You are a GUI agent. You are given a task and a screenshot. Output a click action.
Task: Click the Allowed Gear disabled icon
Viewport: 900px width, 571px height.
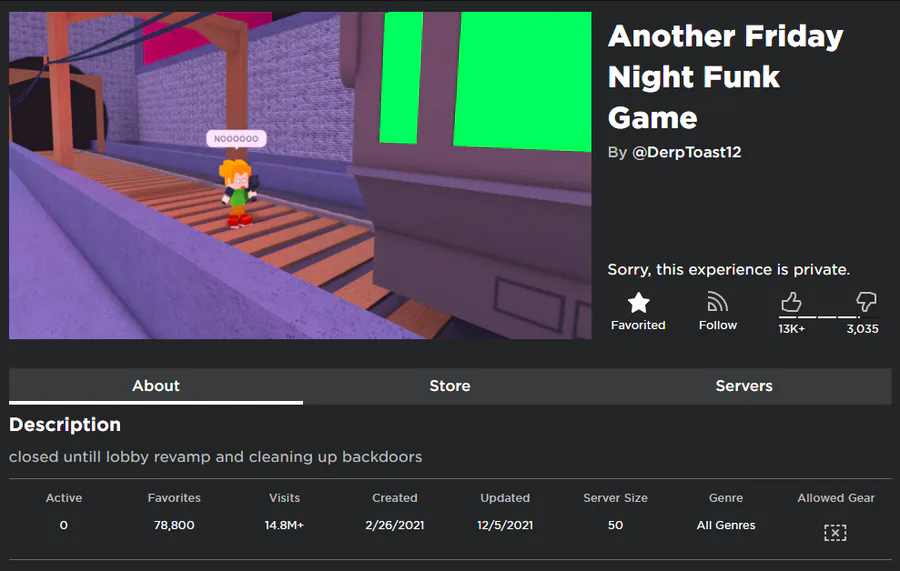(835, 533)
